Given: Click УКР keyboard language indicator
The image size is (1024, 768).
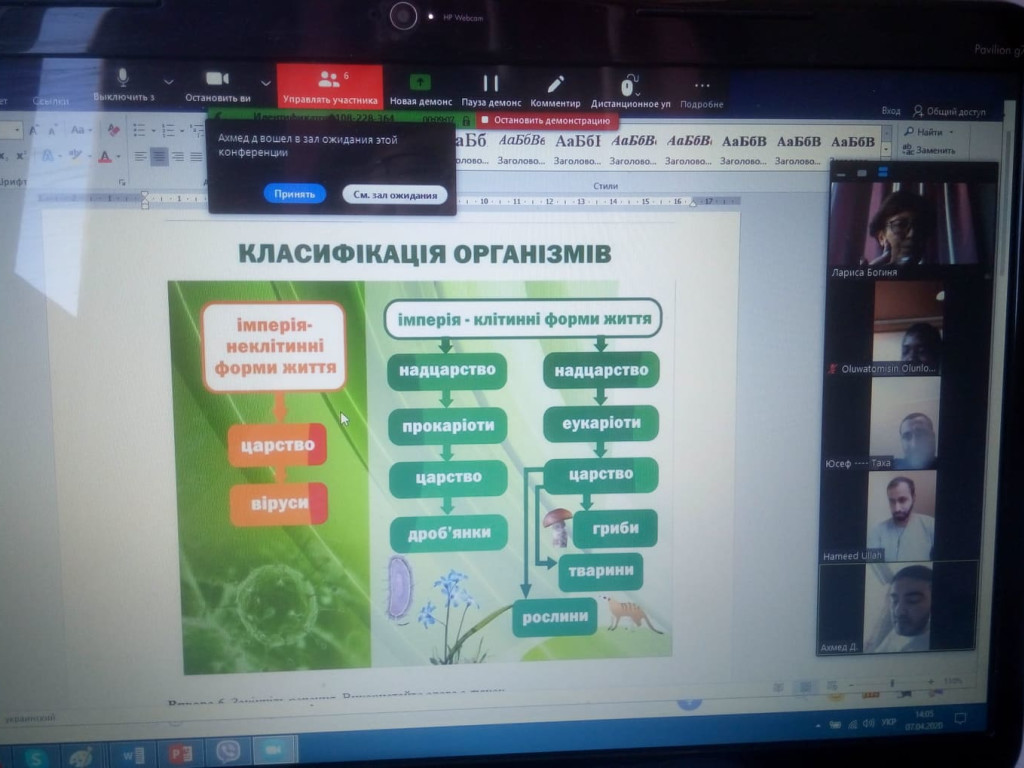Looking at the screenshot, I should (888, 723).
